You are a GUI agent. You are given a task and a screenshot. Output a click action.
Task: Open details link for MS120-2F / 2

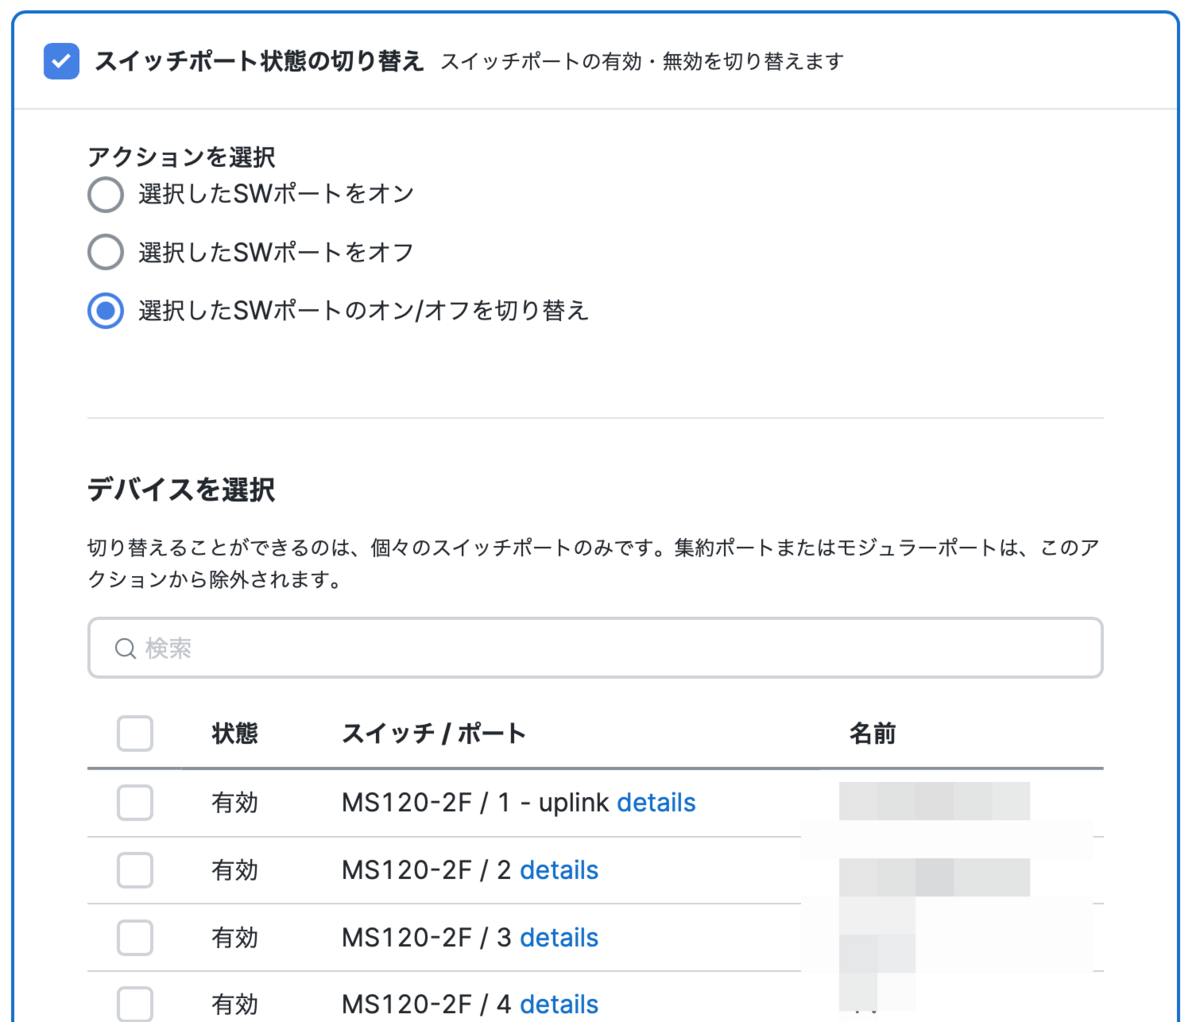559,870
